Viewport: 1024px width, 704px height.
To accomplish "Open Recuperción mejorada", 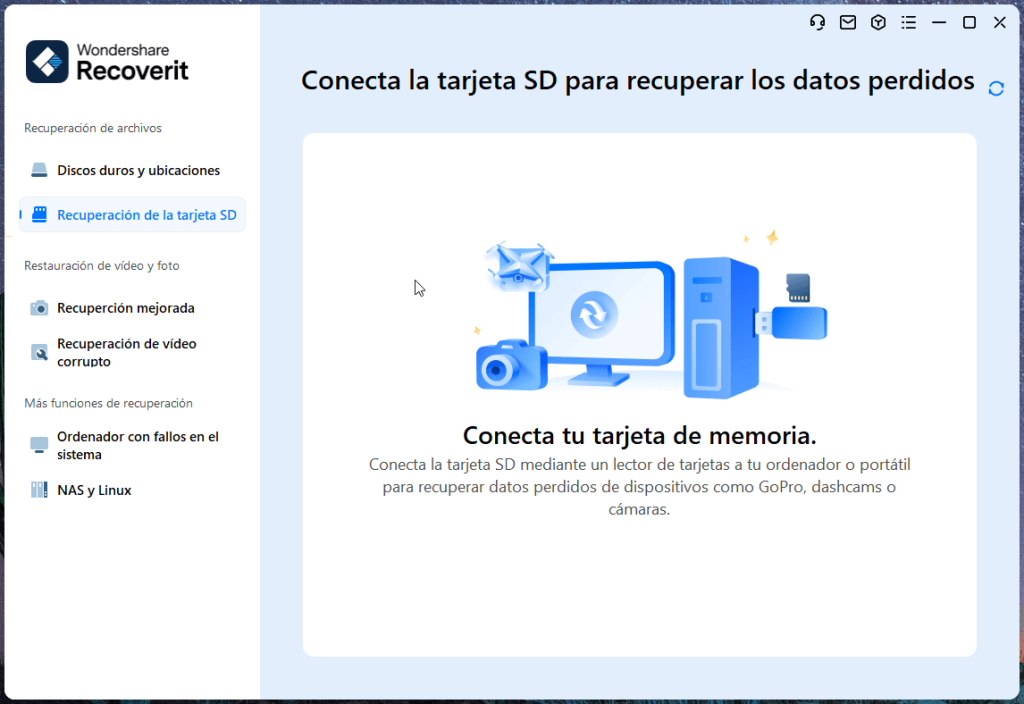I will pyautogui.click(x=133, y=308).
